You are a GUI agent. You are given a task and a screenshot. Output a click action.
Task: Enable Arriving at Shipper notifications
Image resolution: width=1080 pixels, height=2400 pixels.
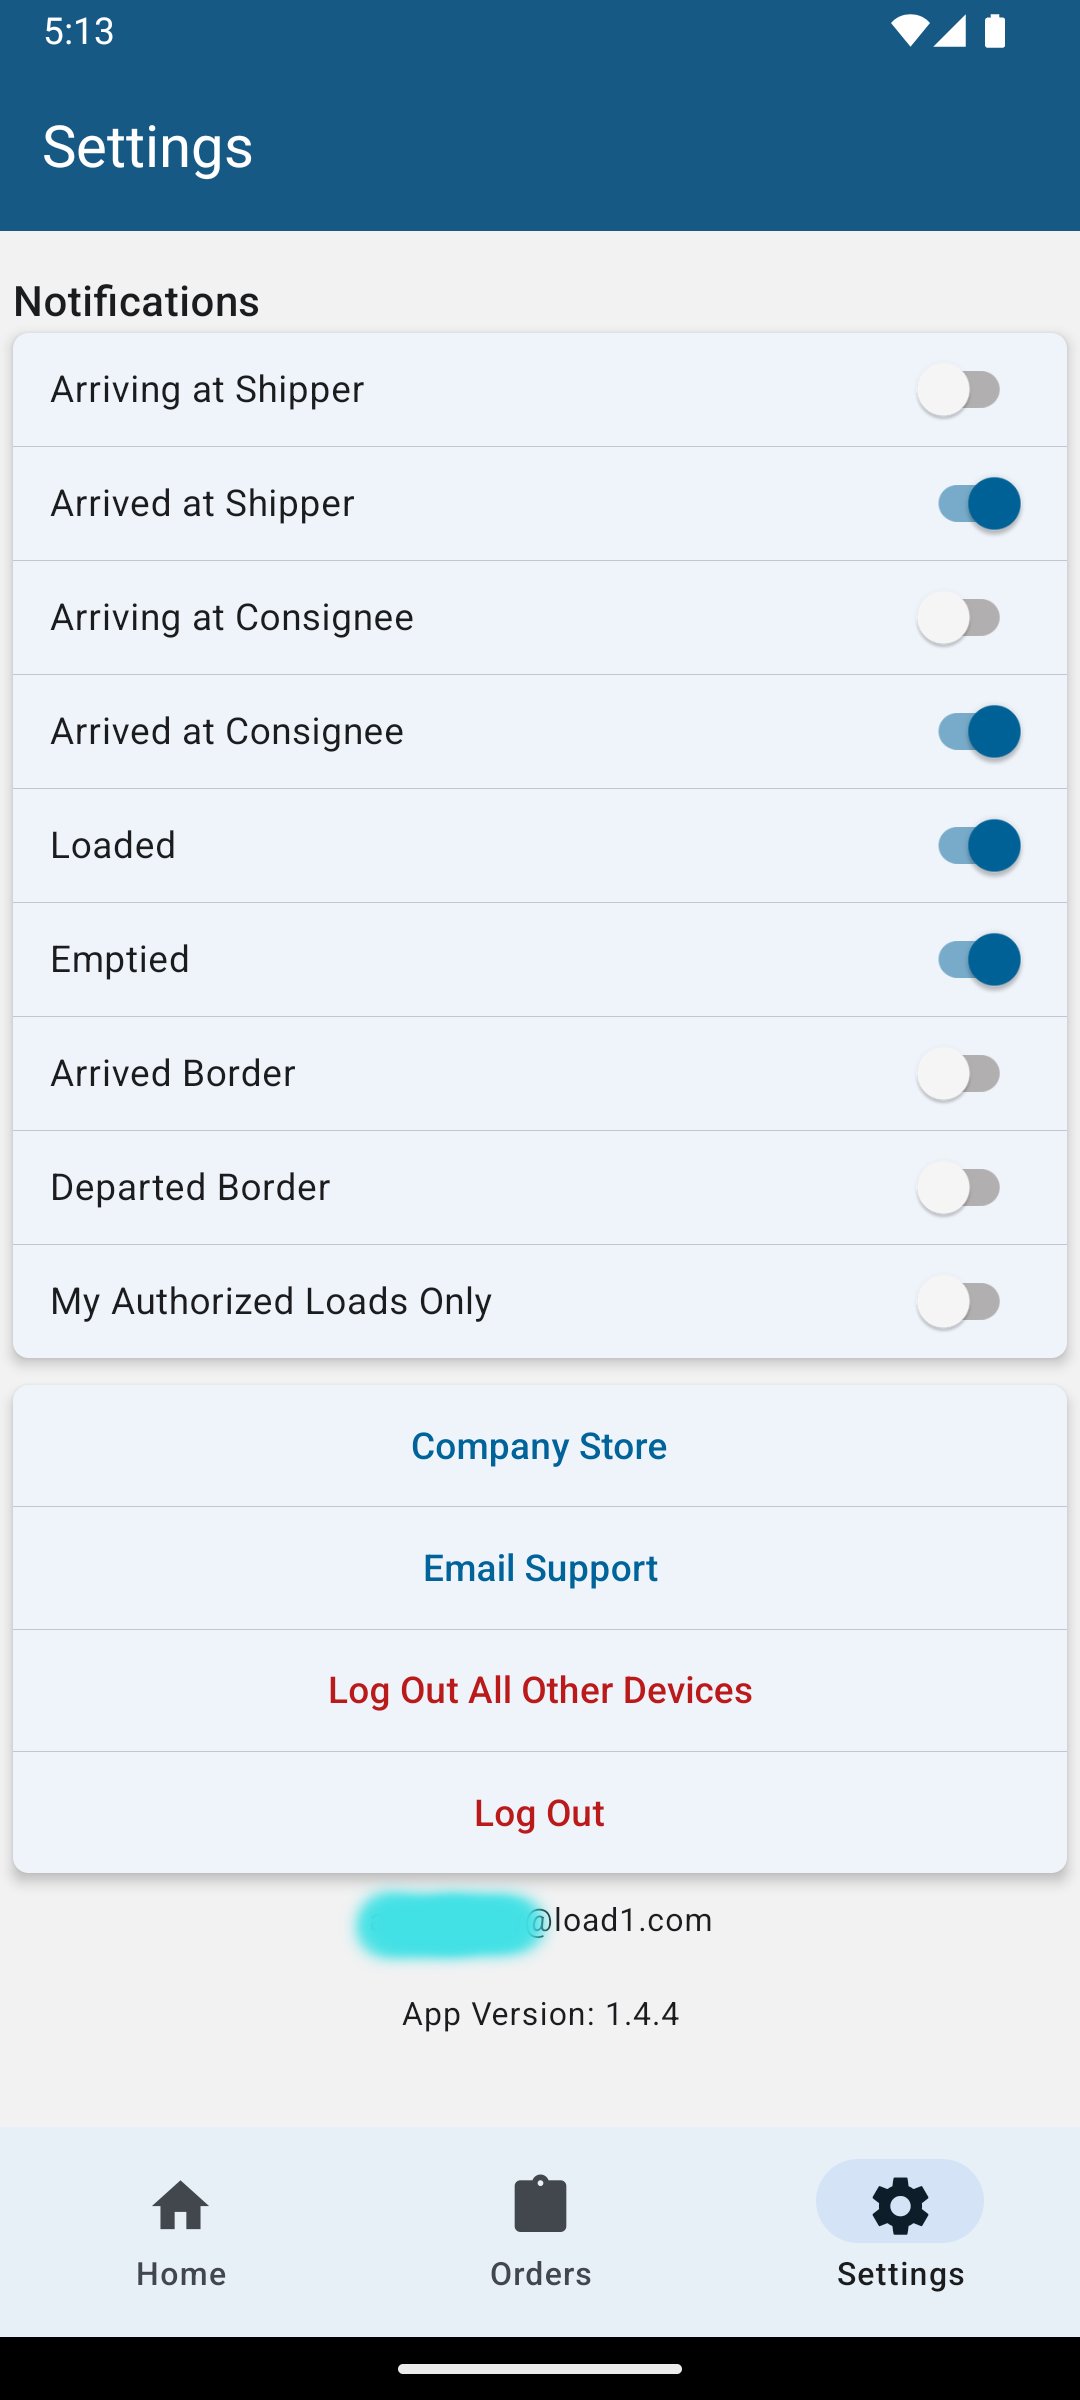(x=959, y=390)
